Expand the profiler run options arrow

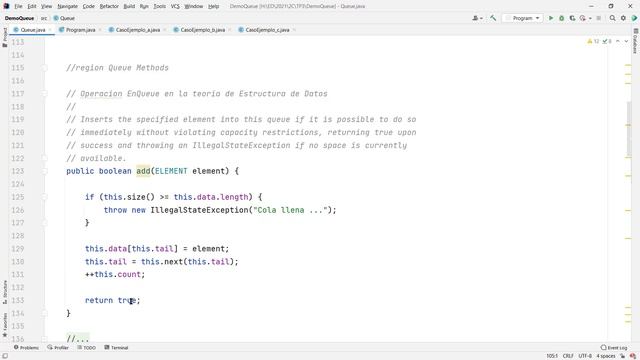pos(590,18)
